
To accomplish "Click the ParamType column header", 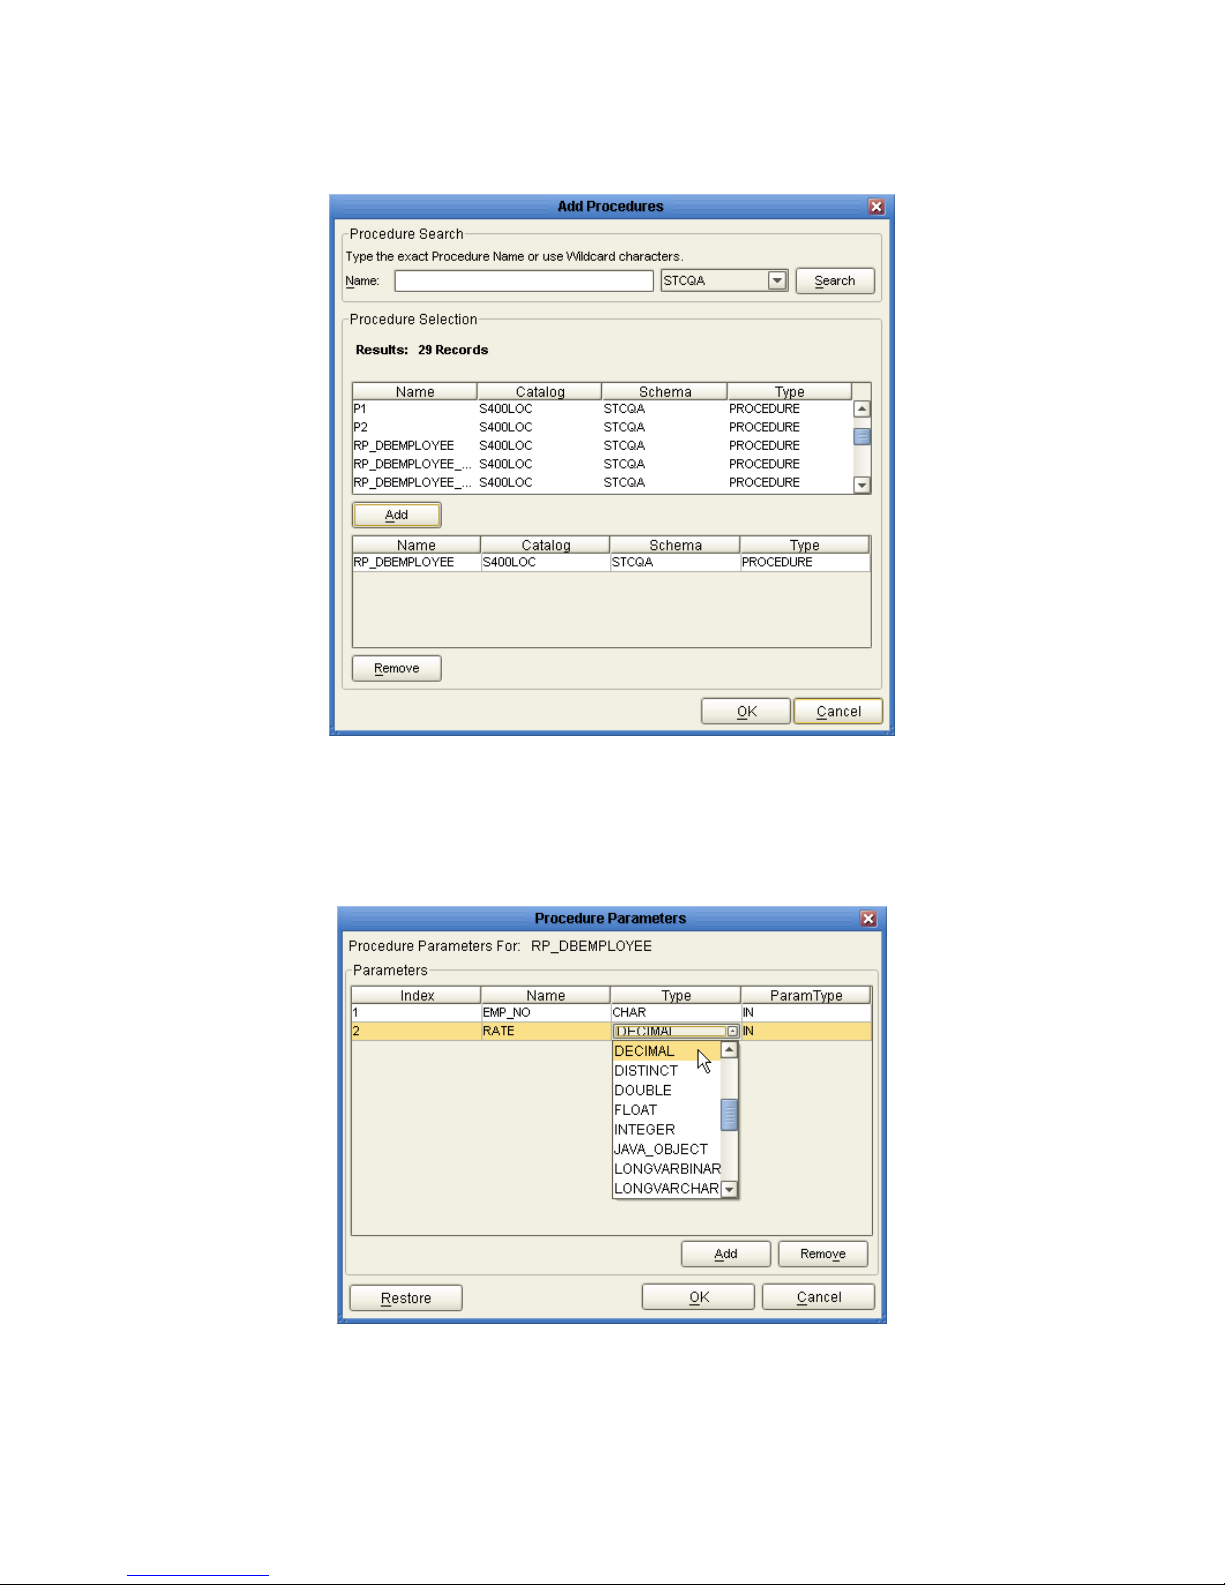I will [806, 995].
